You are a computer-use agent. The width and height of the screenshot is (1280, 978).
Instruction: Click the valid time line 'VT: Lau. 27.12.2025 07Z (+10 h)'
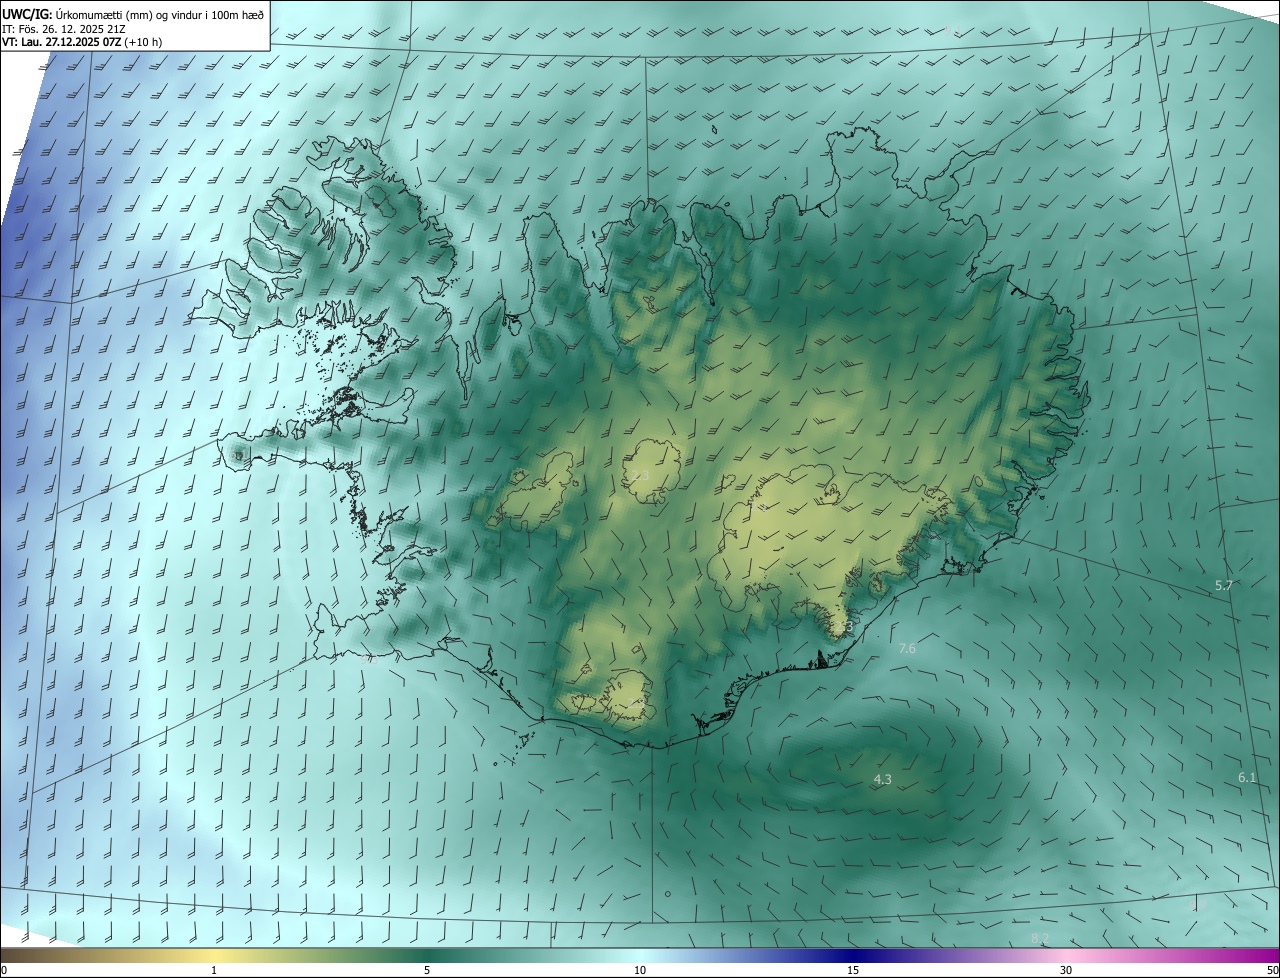pyautogui.click(x=82, y=42)
